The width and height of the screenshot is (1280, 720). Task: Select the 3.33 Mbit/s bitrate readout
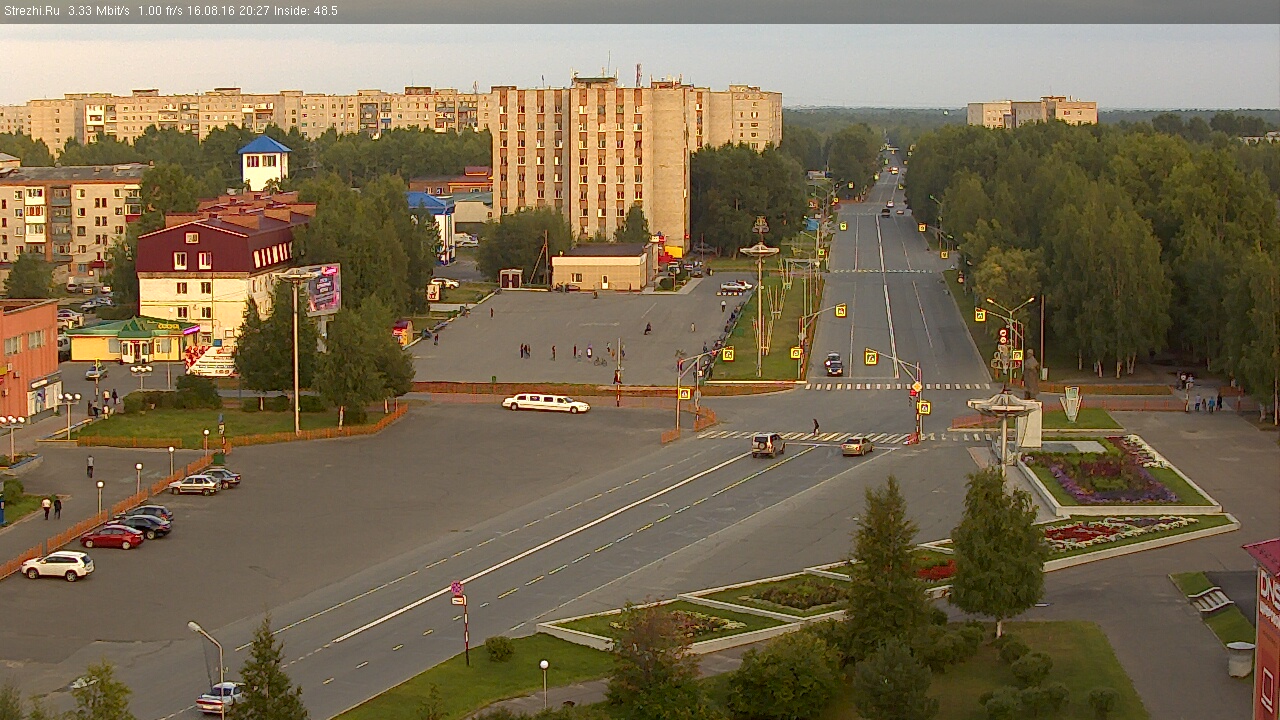[99, 11]
